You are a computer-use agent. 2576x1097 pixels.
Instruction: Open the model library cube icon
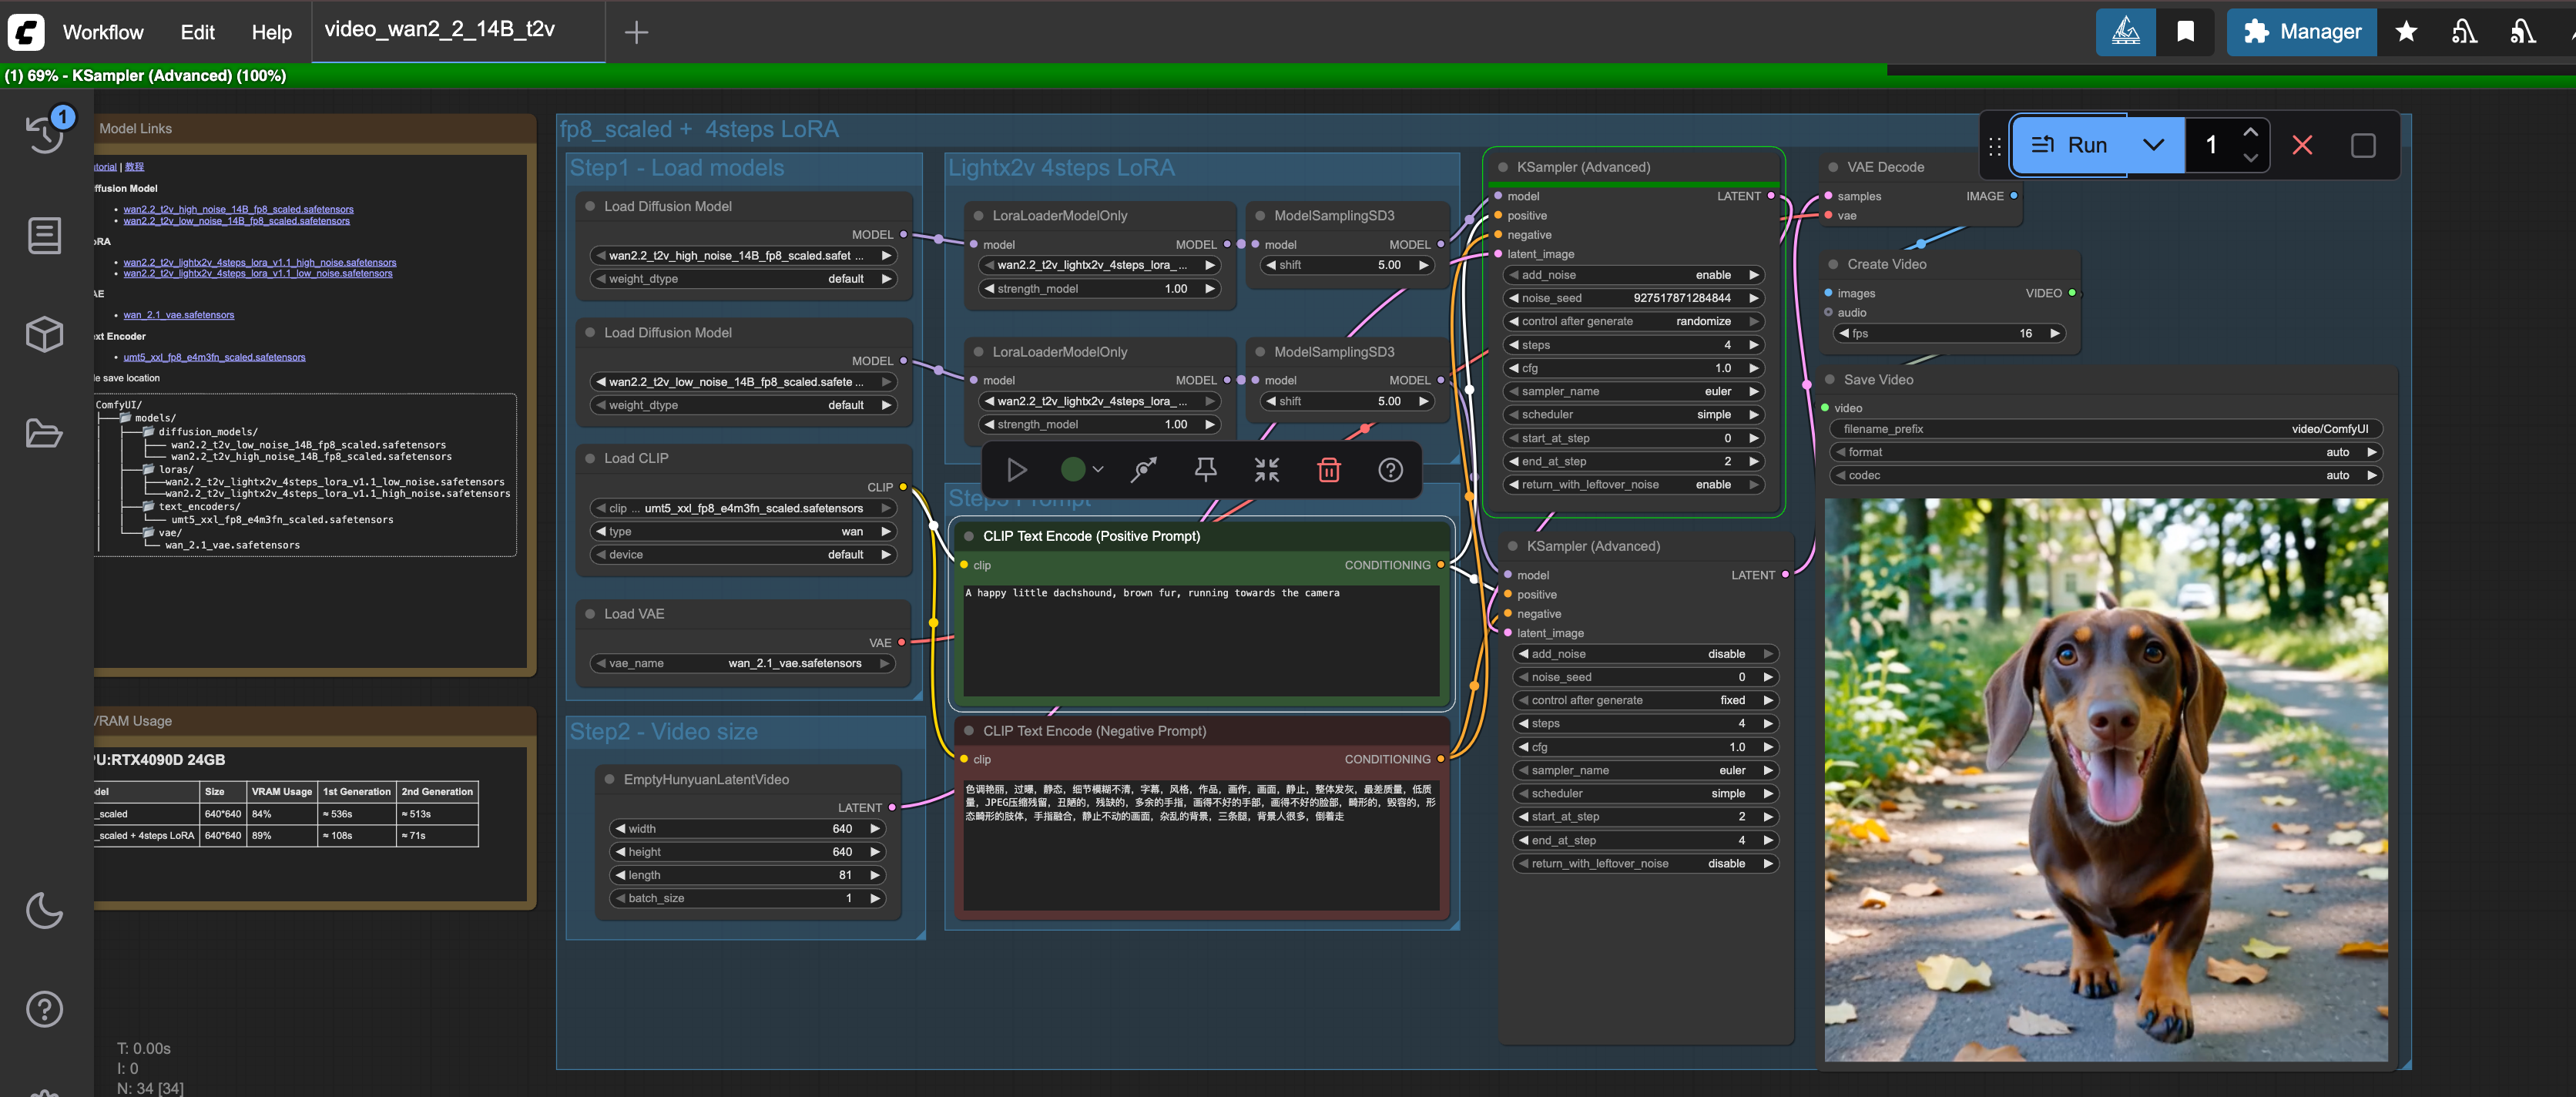[44, 334]
